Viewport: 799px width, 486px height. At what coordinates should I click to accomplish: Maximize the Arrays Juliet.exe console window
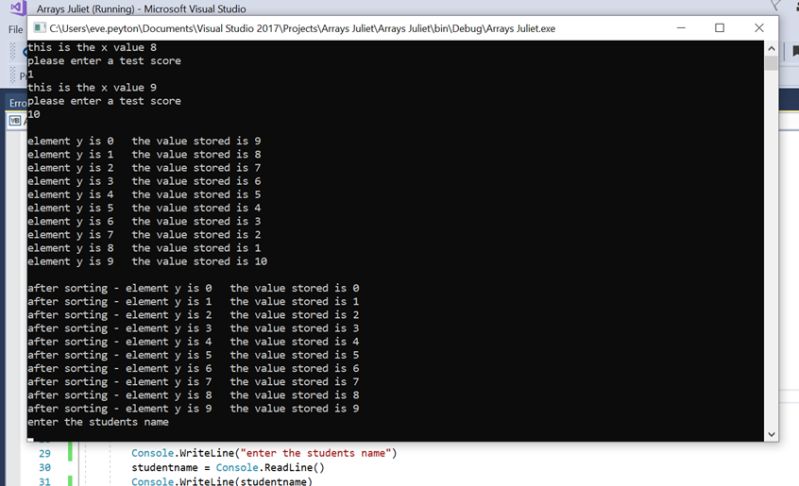coord(720,28)
